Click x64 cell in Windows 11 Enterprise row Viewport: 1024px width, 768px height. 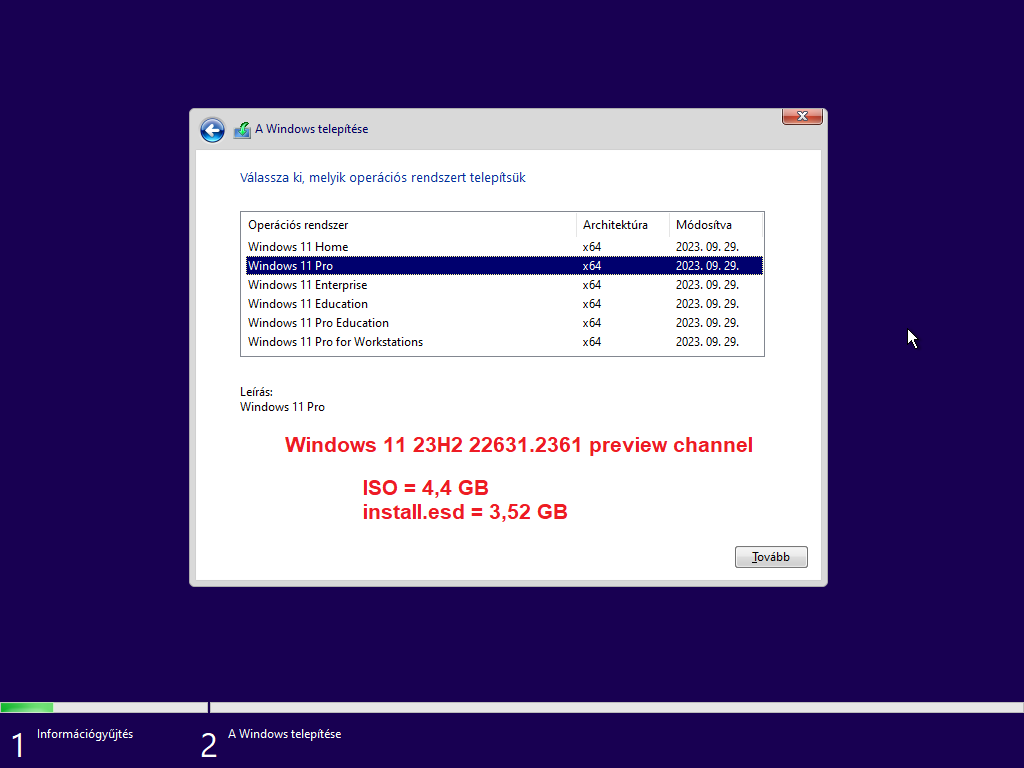592,285
